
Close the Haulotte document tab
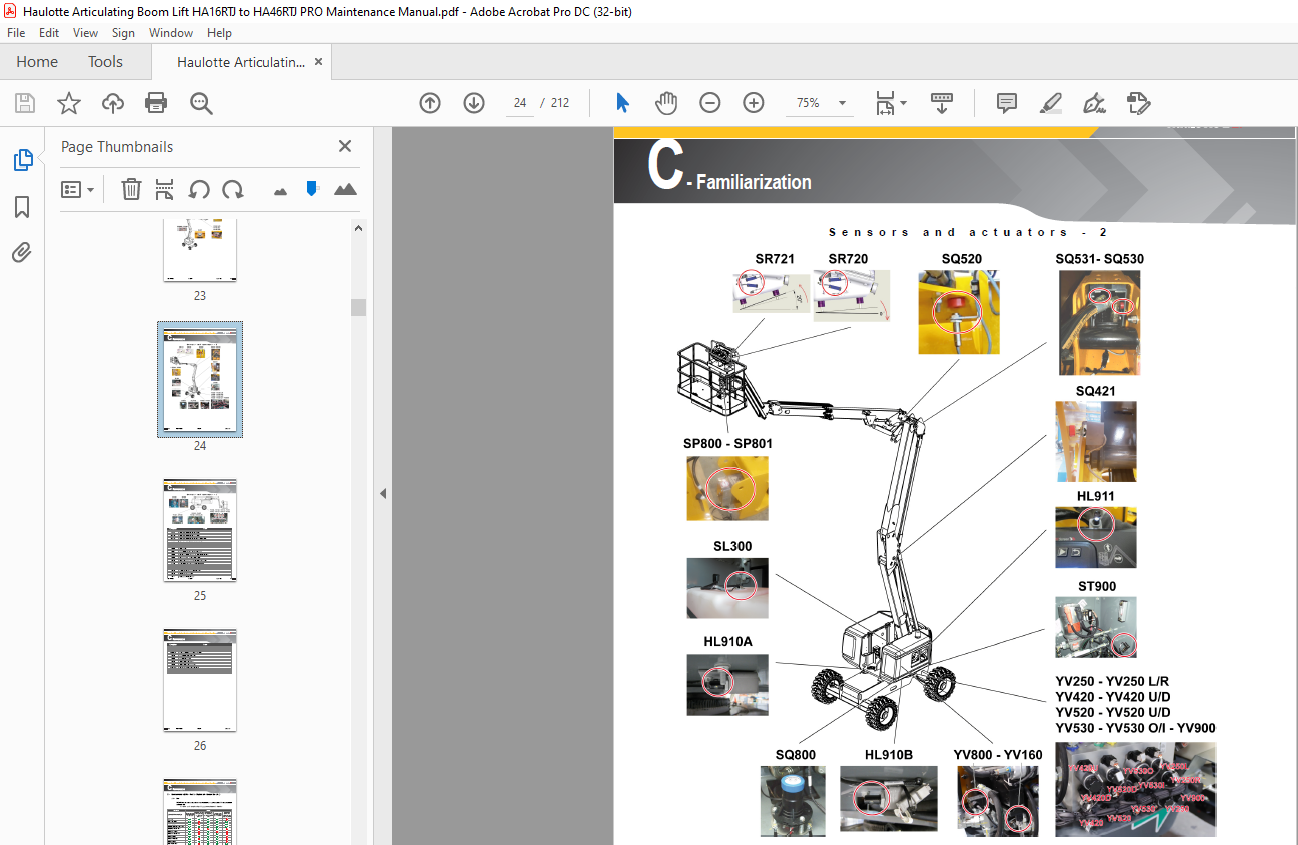point(319,62)
